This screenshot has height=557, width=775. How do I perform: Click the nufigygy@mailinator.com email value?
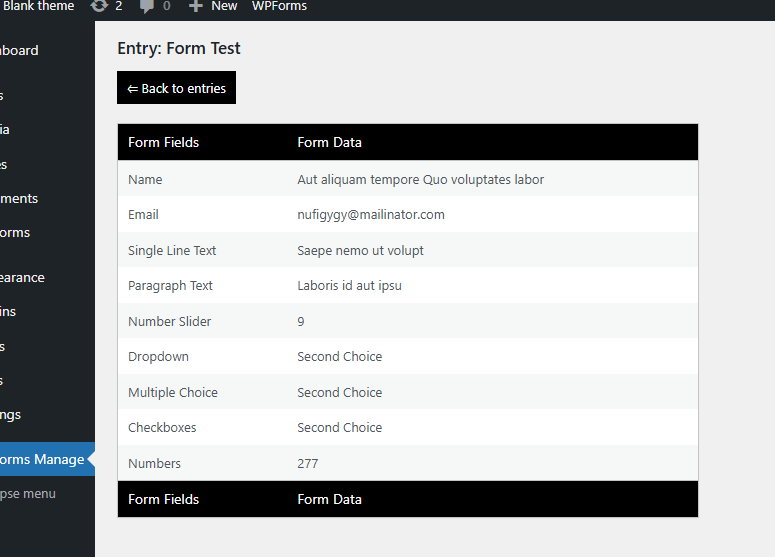point(371,214)
